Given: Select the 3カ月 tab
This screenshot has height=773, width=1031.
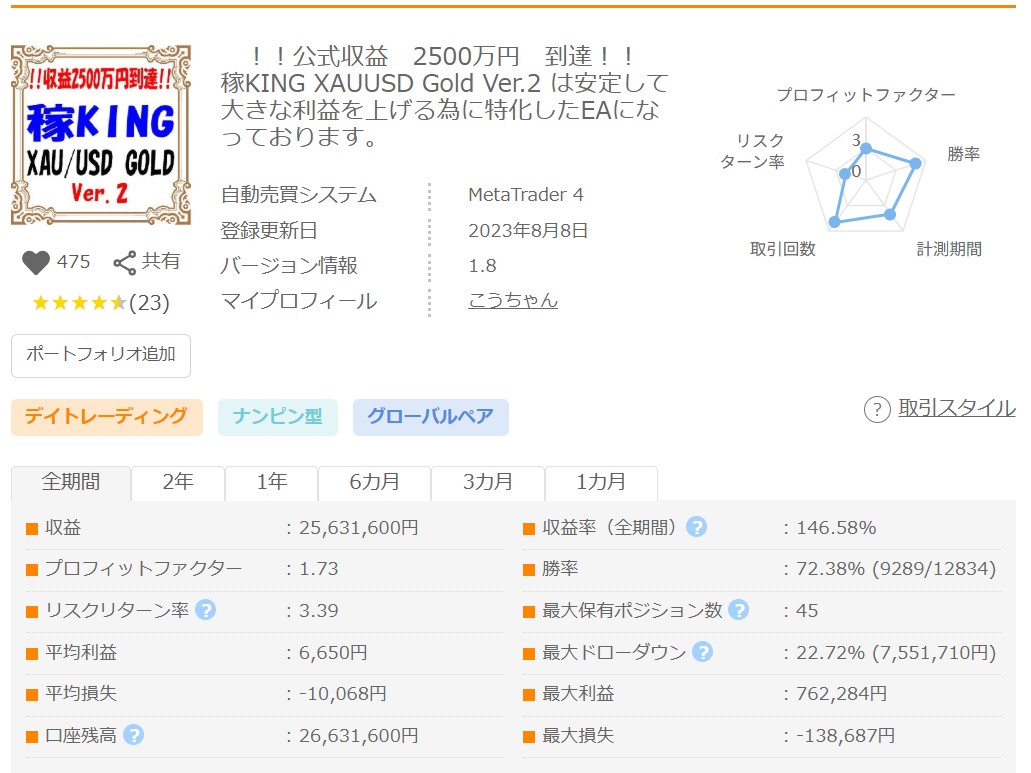Looking at the screenshot, I should pyautogui.click(x=488, y=482).
